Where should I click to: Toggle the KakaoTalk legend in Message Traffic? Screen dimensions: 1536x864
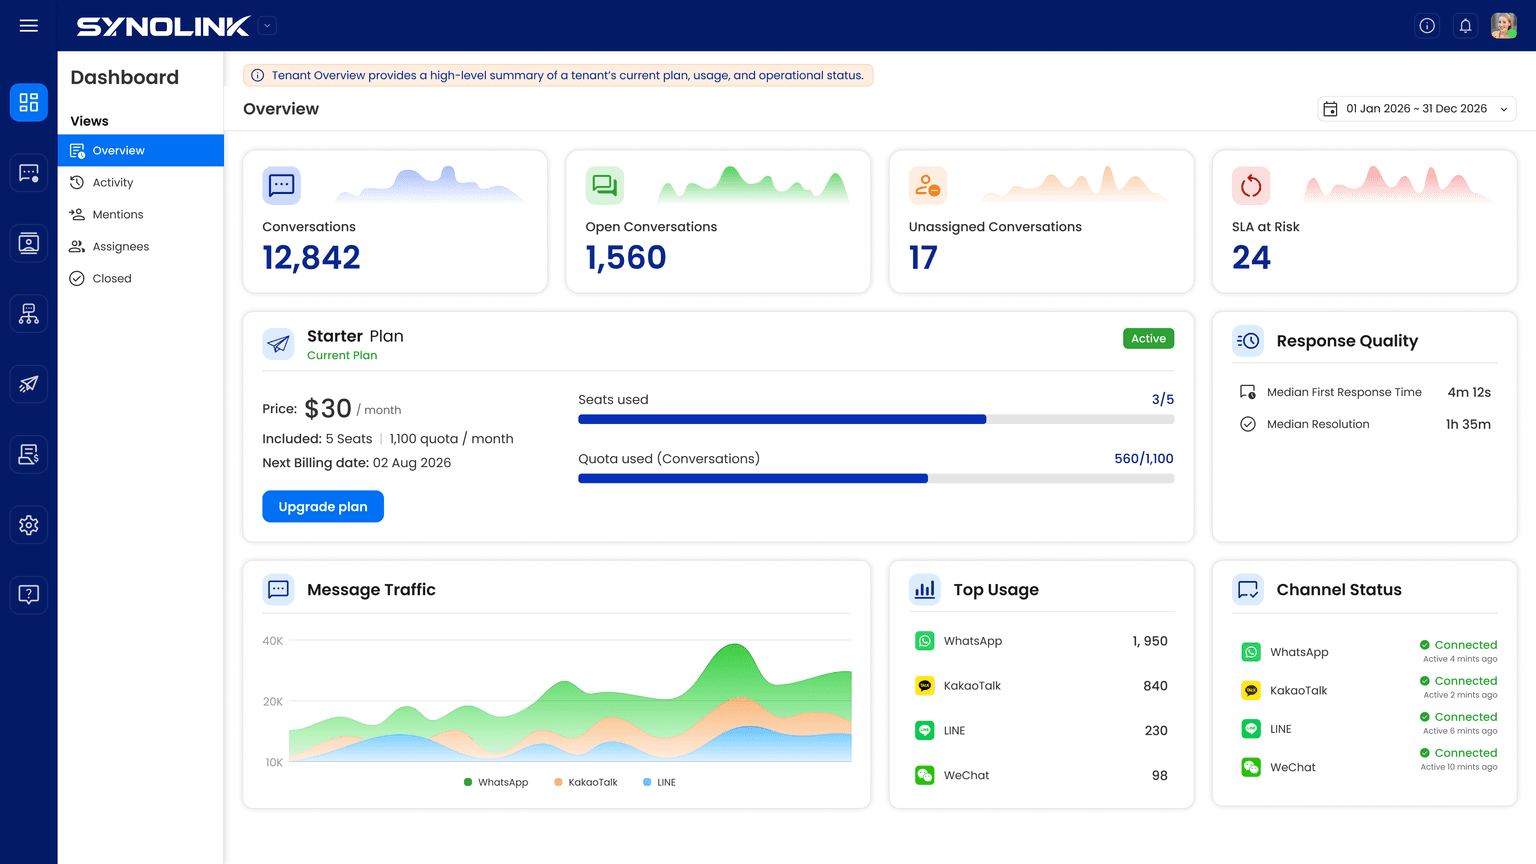pyautogui.click(x=586, y=782)
